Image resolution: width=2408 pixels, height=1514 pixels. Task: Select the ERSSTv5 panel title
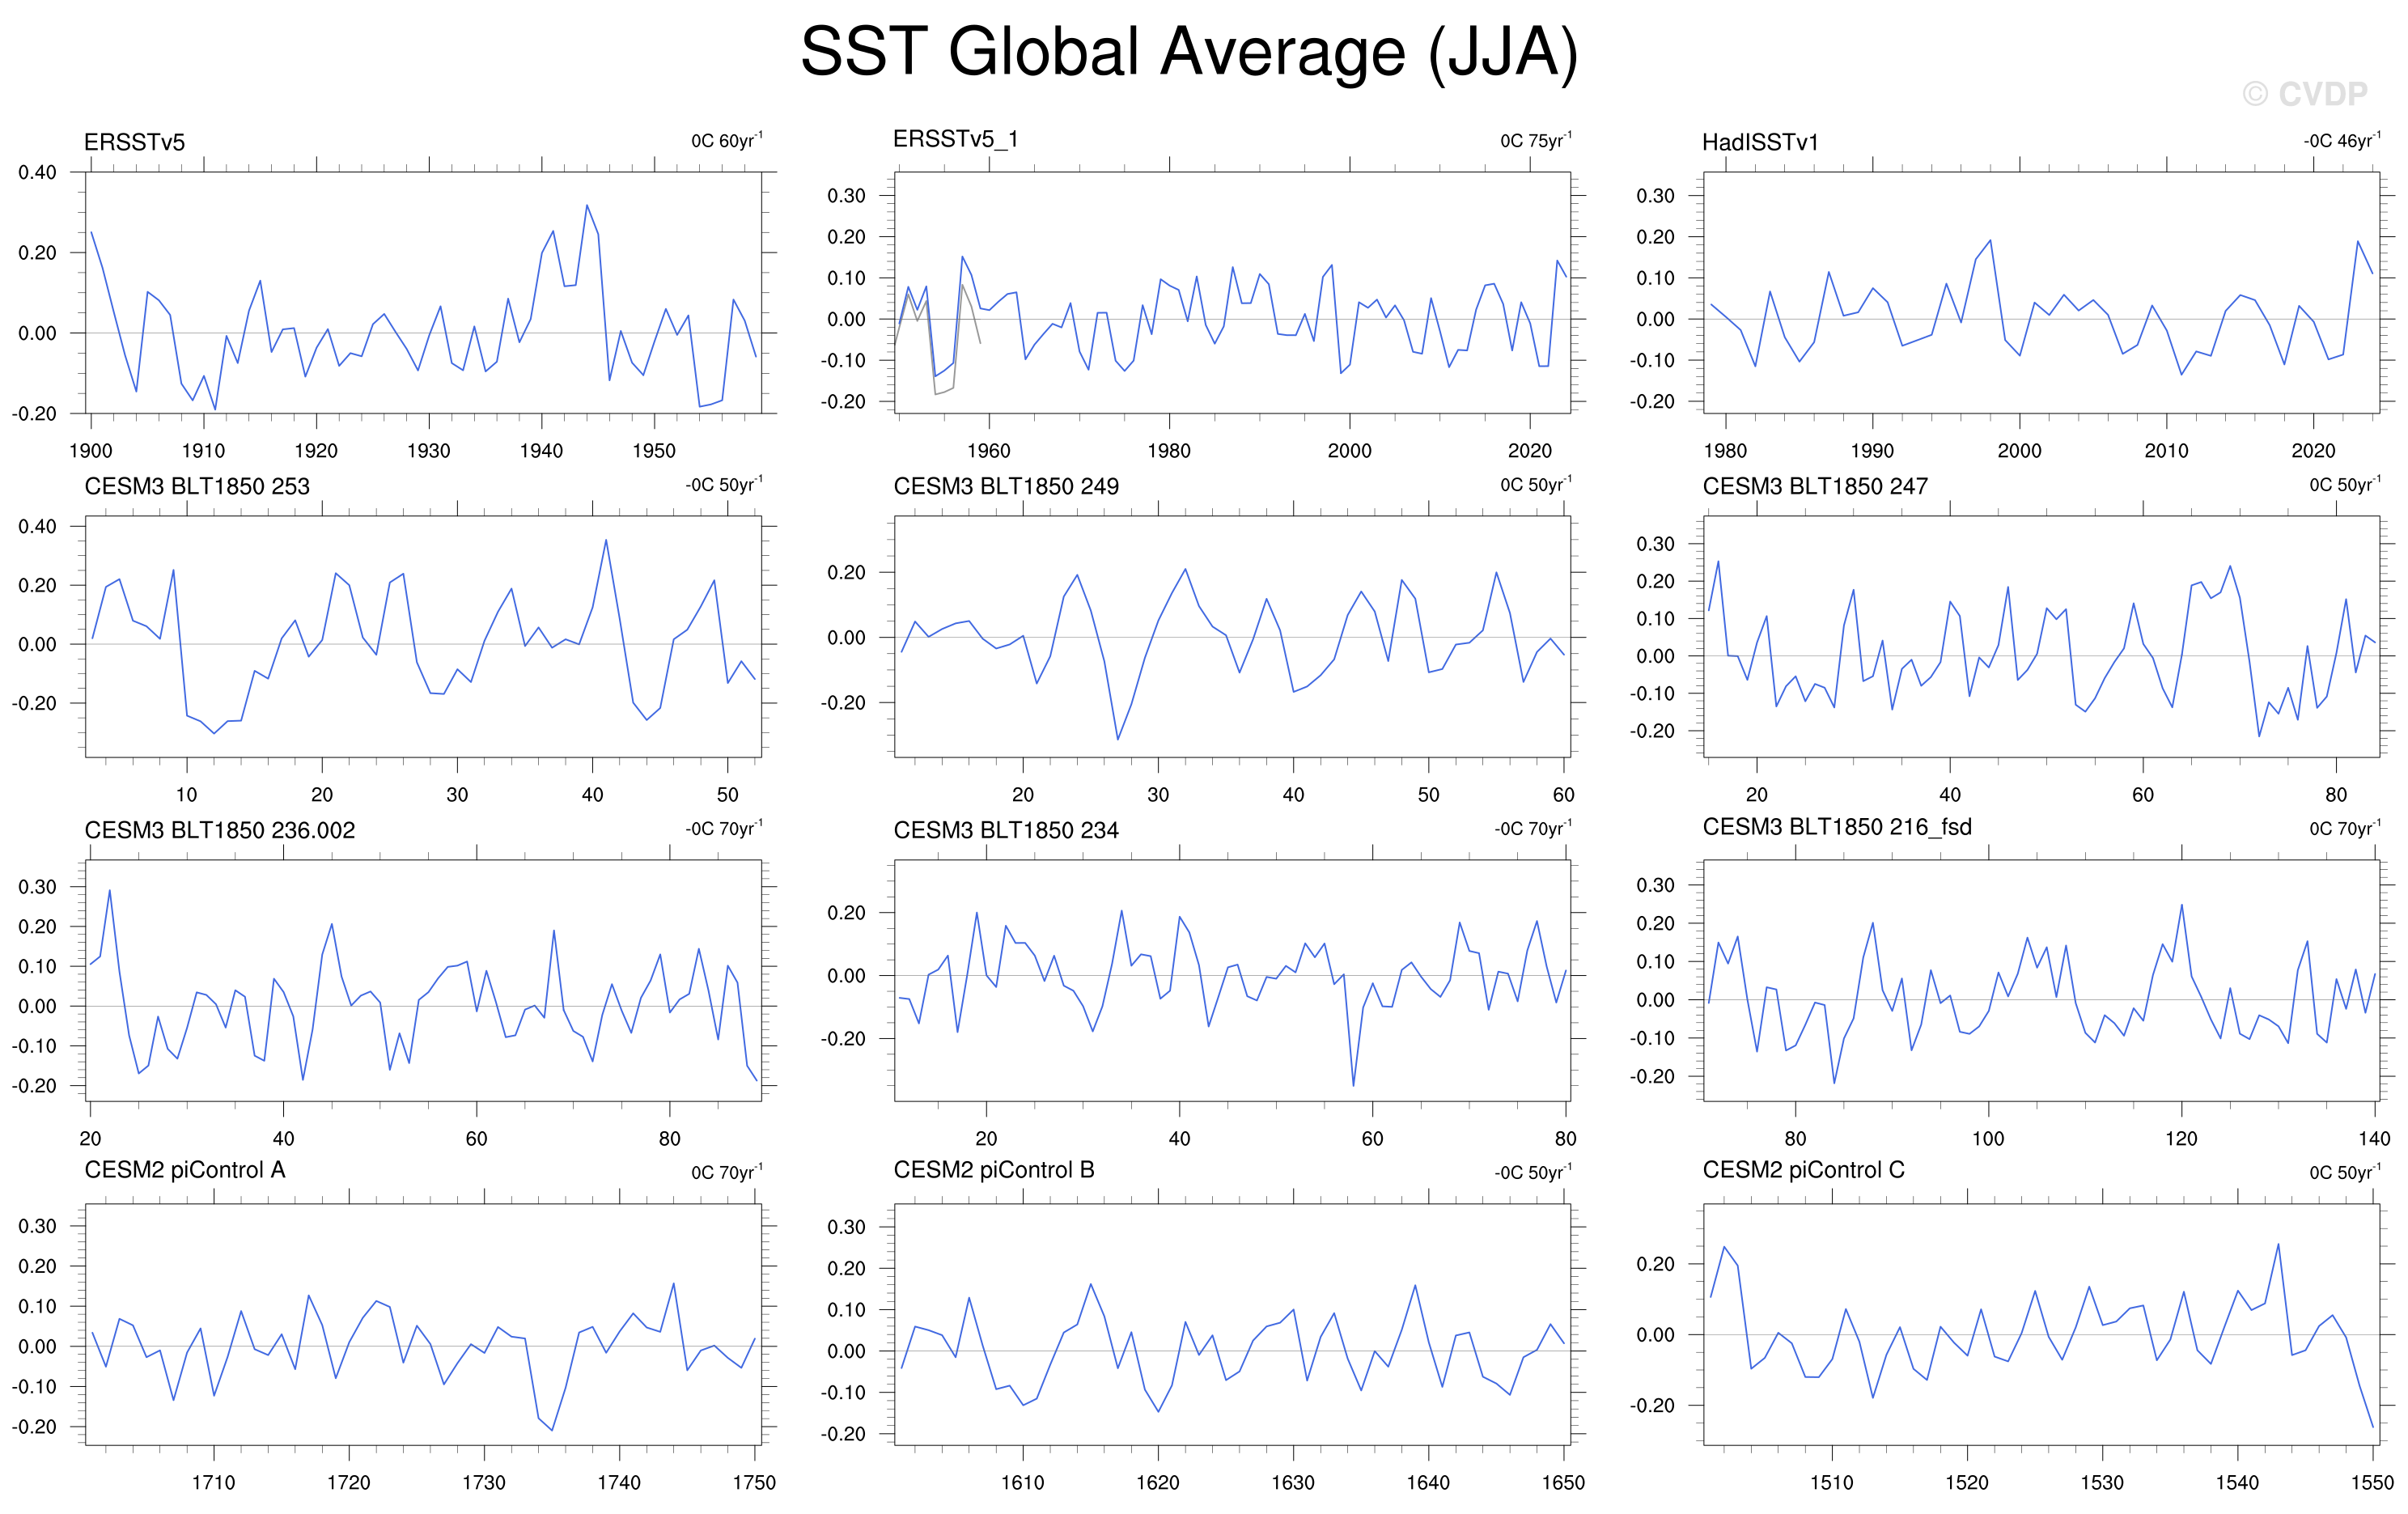(134, 142)
